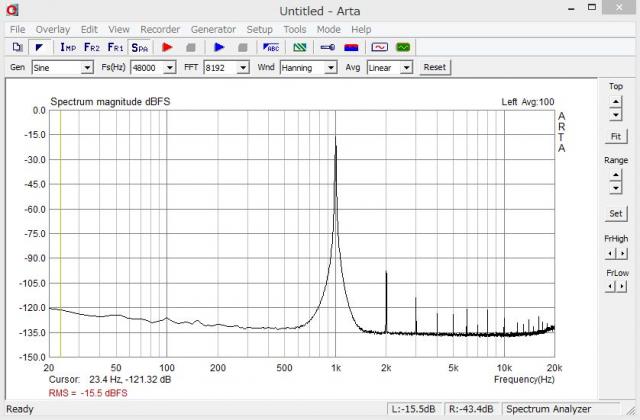Click the Spectrum Analyzer status bar label
This screenshot has width=640, height=420.
[x=549, y=409]
